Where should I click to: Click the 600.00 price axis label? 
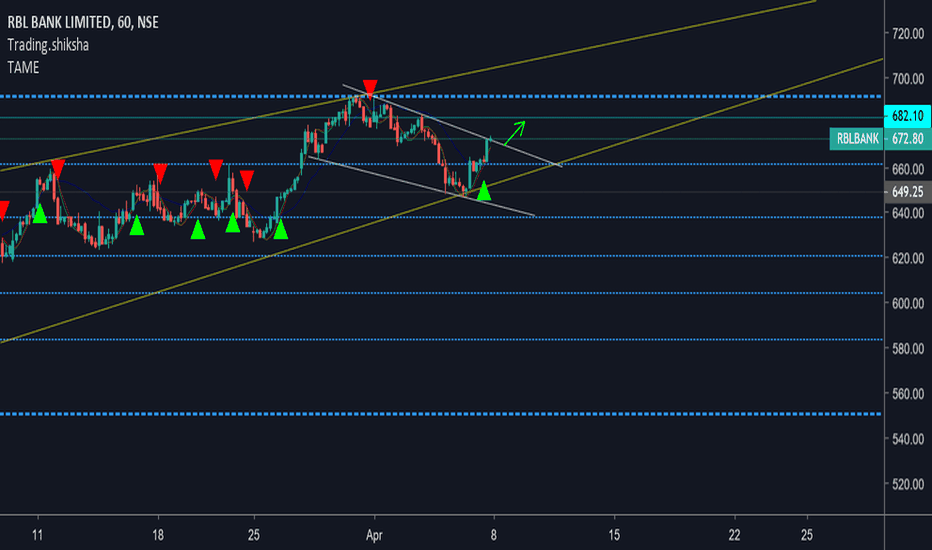[x=908, y=303]
